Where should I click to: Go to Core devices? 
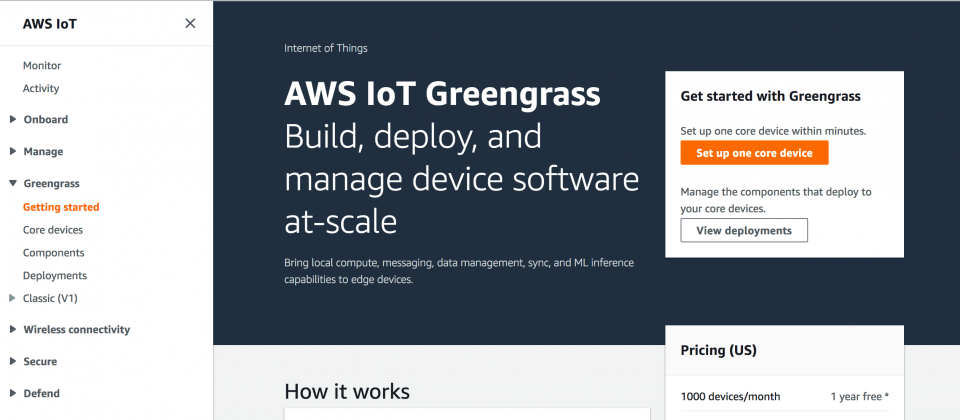(53, 230)
